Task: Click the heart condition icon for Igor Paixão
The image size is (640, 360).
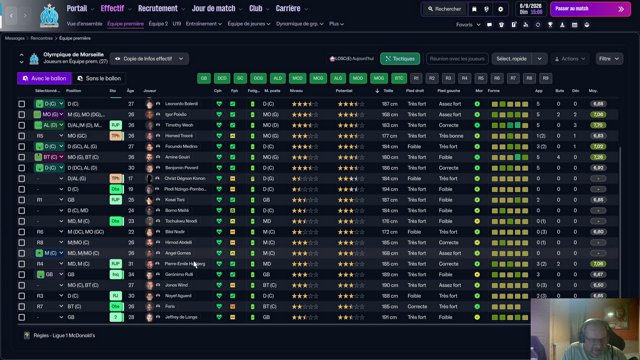Action: tap(219, 115)
